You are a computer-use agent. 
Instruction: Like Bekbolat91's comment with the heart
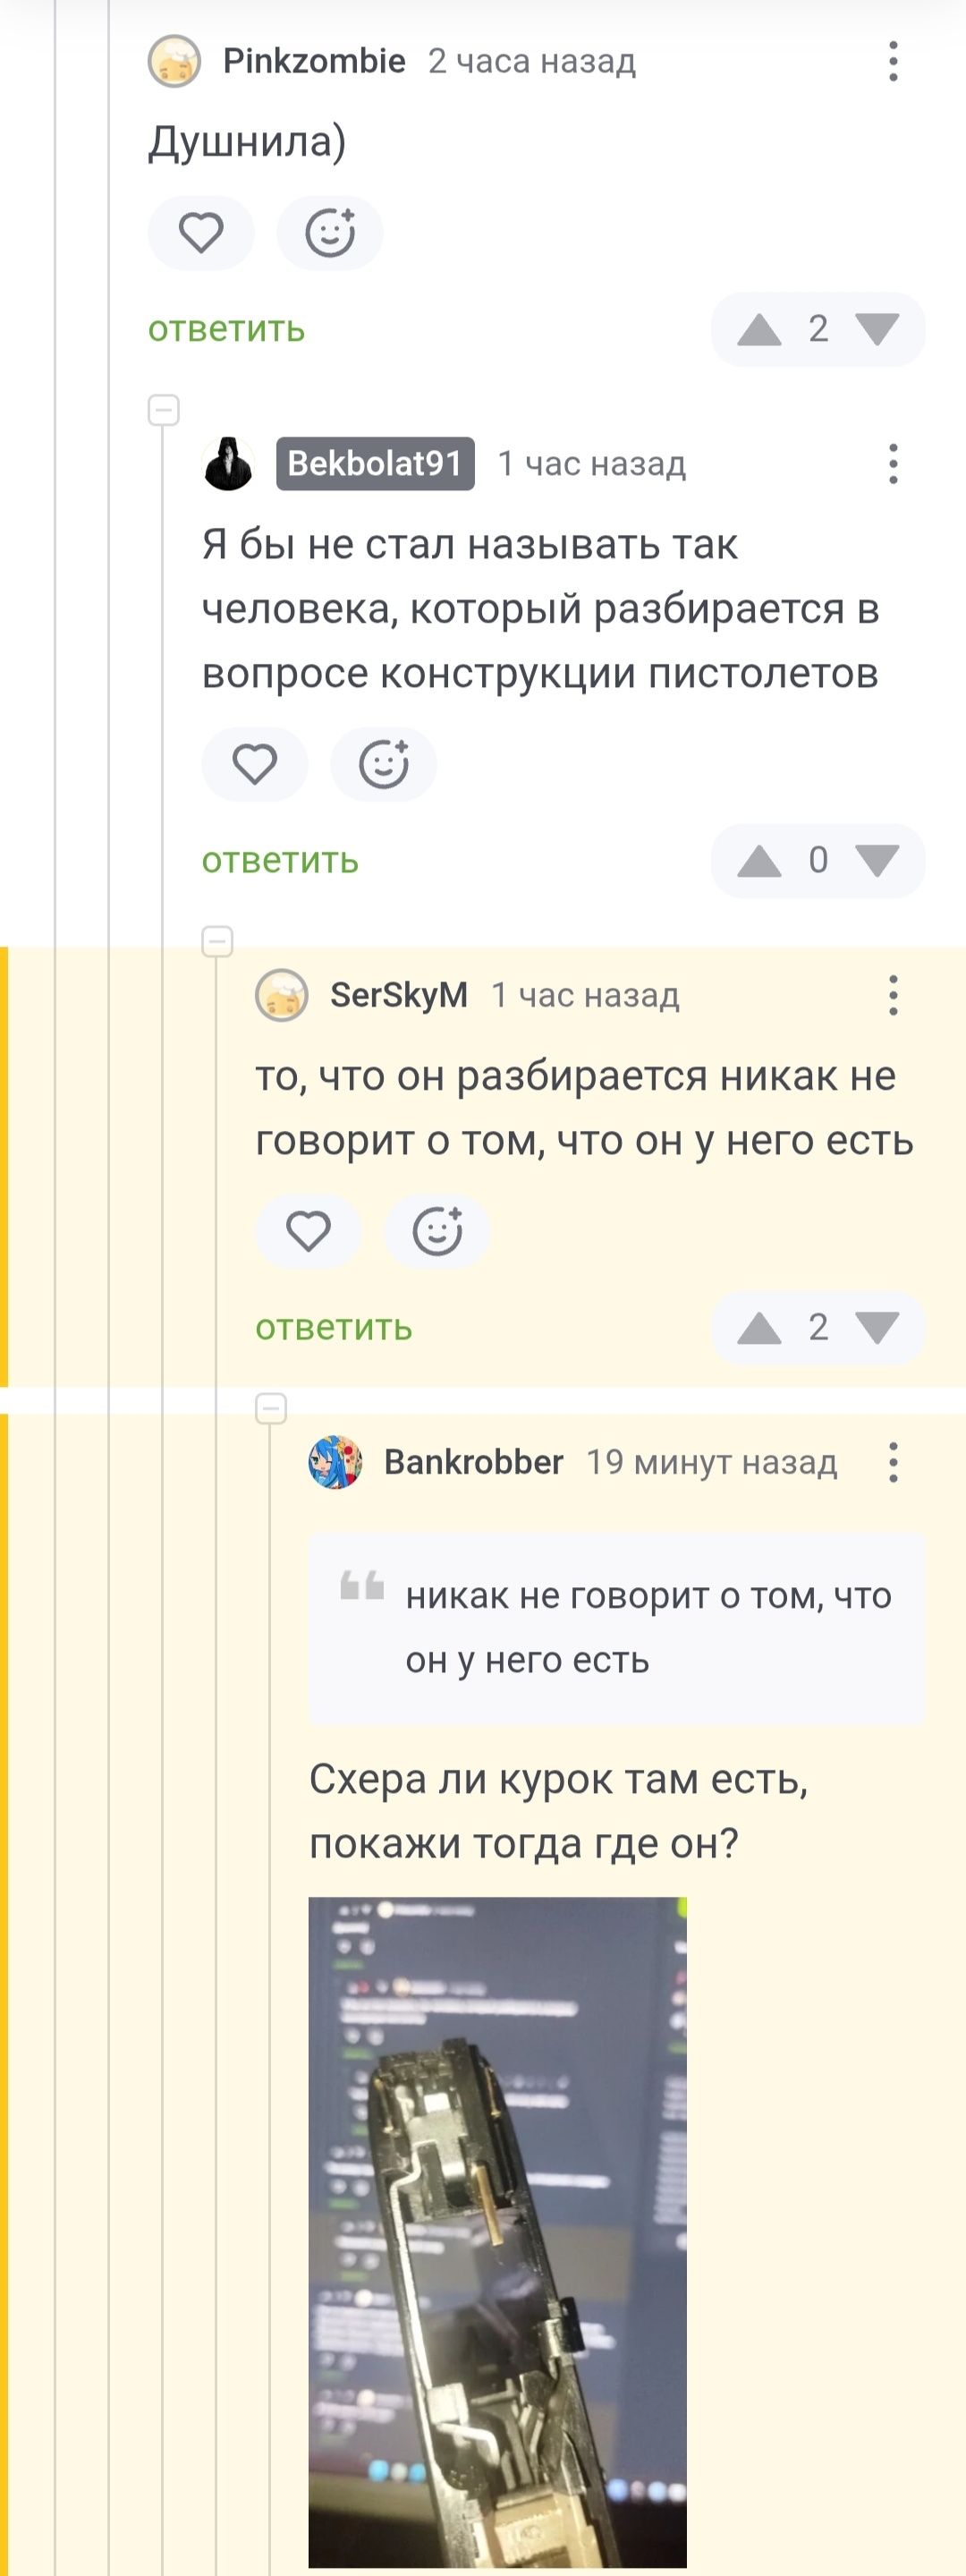(x=255, y=765)
